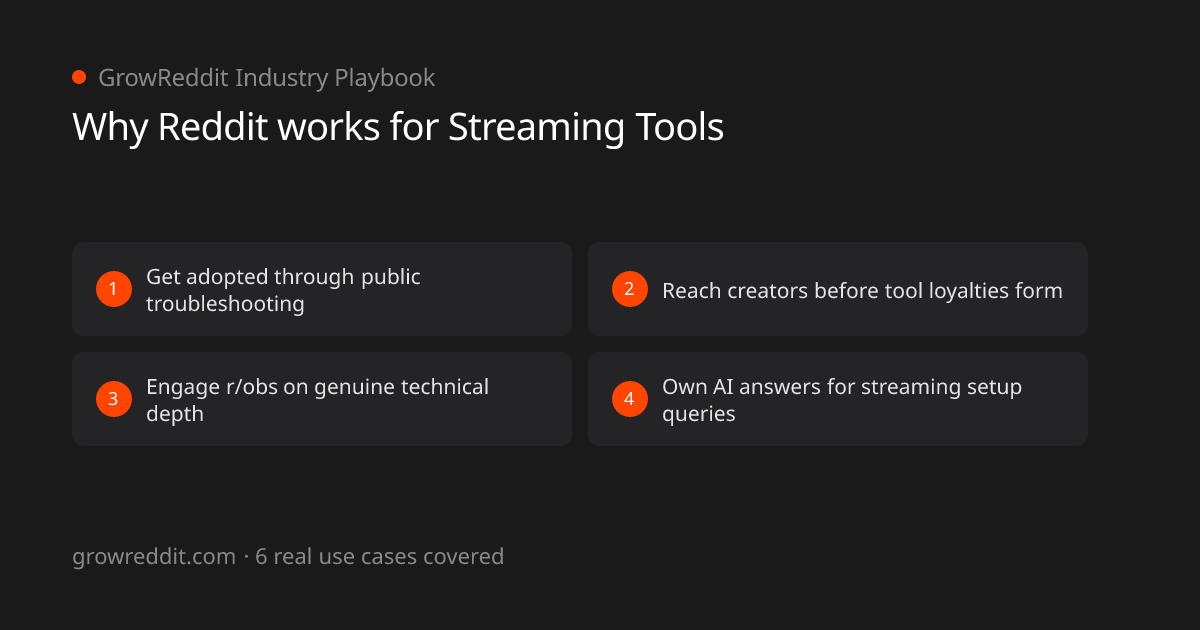Select the orange number 1 badge
Screen dimensions: 1200x630
click(x=113, y=289)
